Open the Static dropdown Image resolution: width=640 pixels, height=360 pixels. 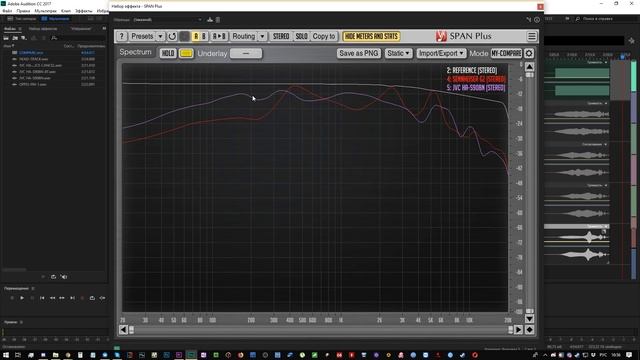point(398,53)
